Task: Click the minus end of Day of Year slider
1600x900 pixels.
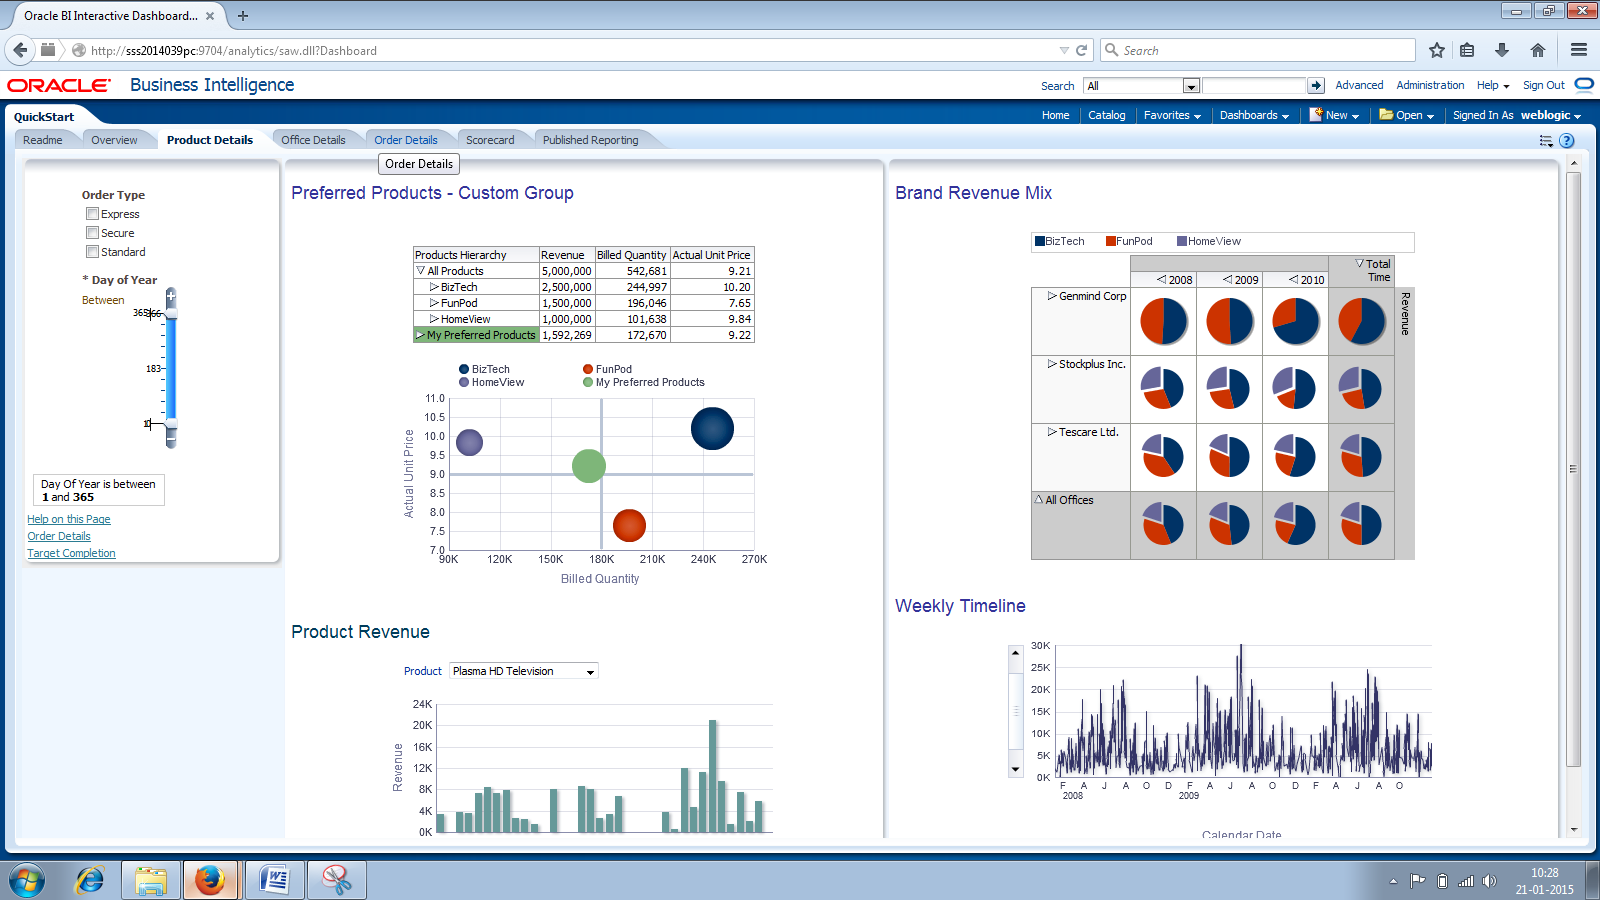Action: [171, 440]
